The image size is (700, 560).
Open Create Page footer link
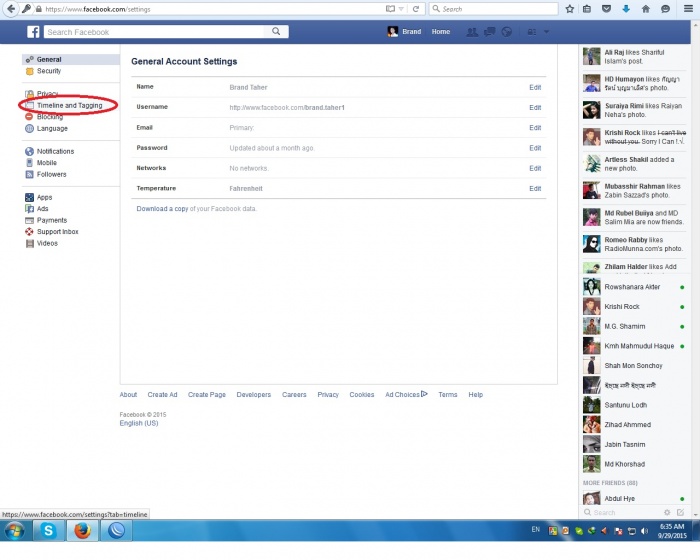coord(207,395)
